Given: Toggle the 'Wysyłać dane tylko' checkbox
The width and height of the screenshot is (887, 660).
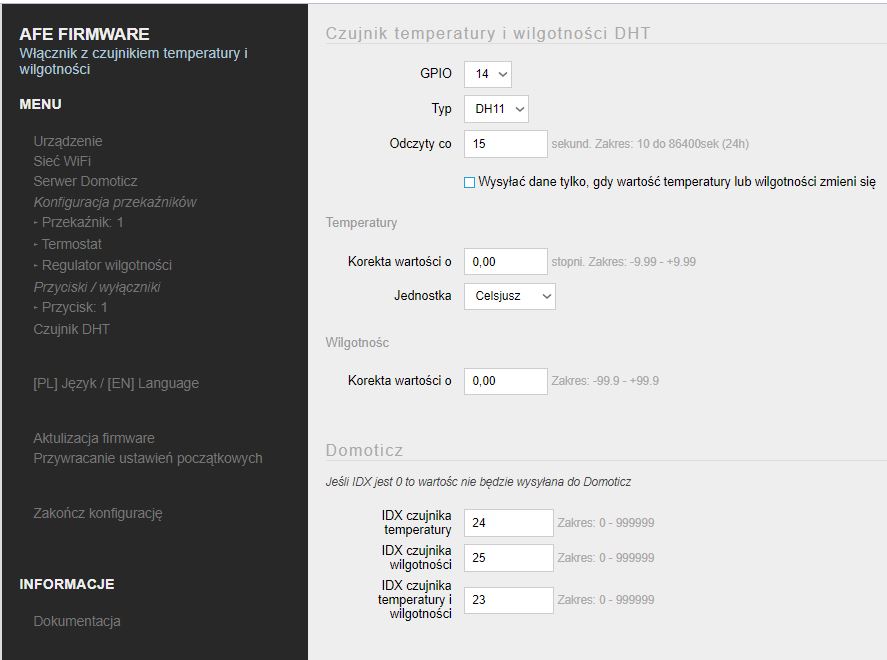Looking at the screenshot, I should [469, 183].
